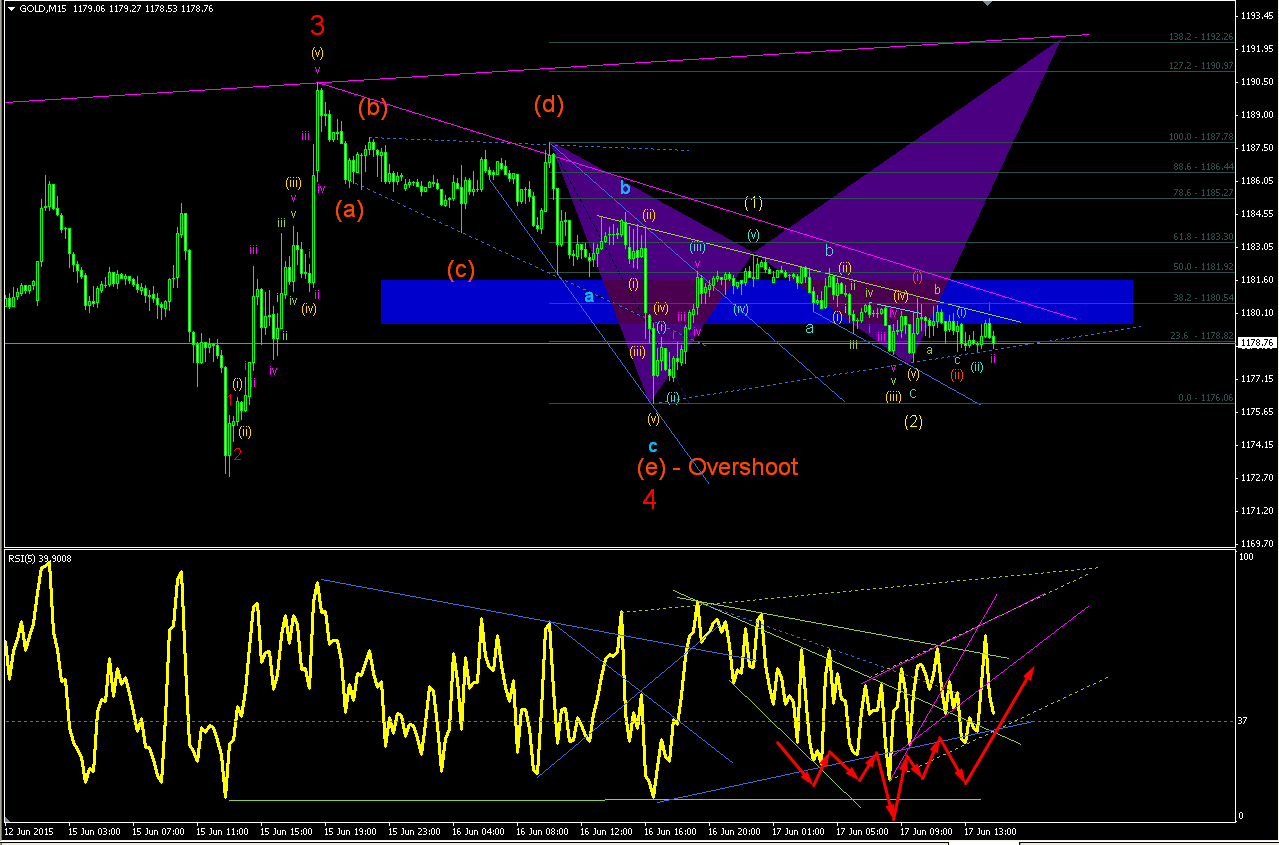
Task: Click Fibonacci label 38.2 - 1180.54
Action: (1203, 298)
